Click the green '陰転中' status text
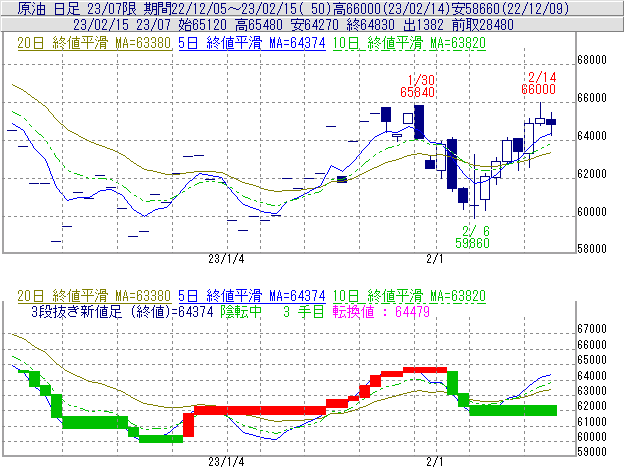The image size is (624, 475). 241,312
